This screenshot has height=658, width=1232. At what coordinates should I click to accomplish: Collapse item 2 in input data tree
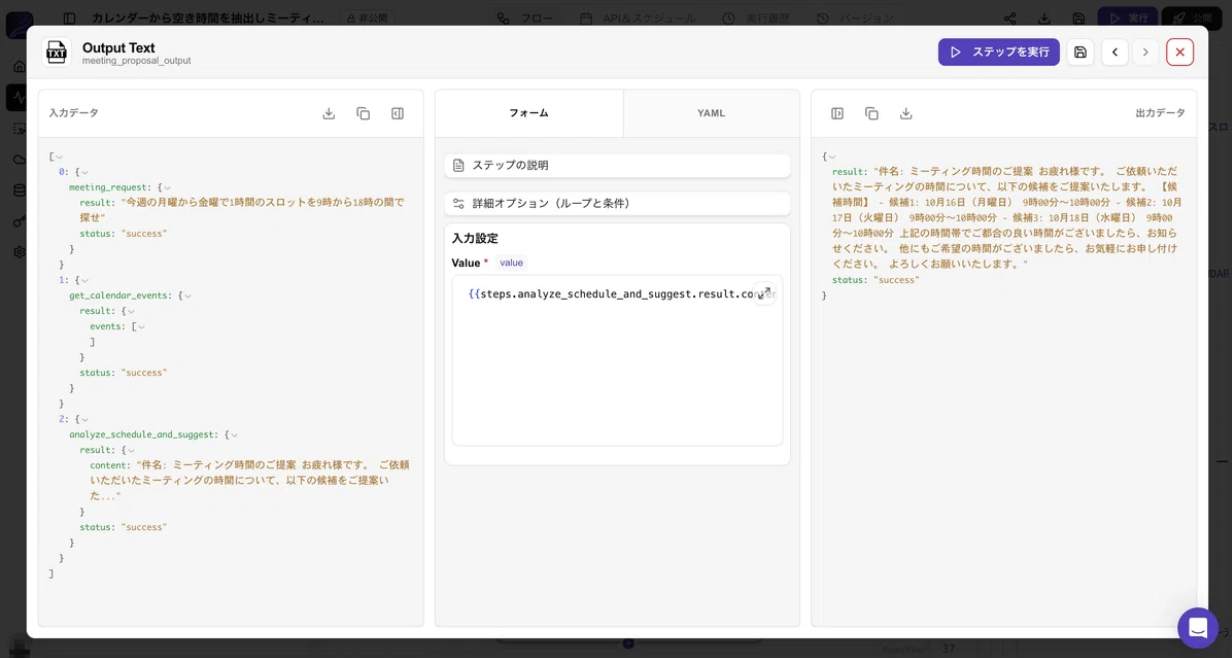(85, 419)
